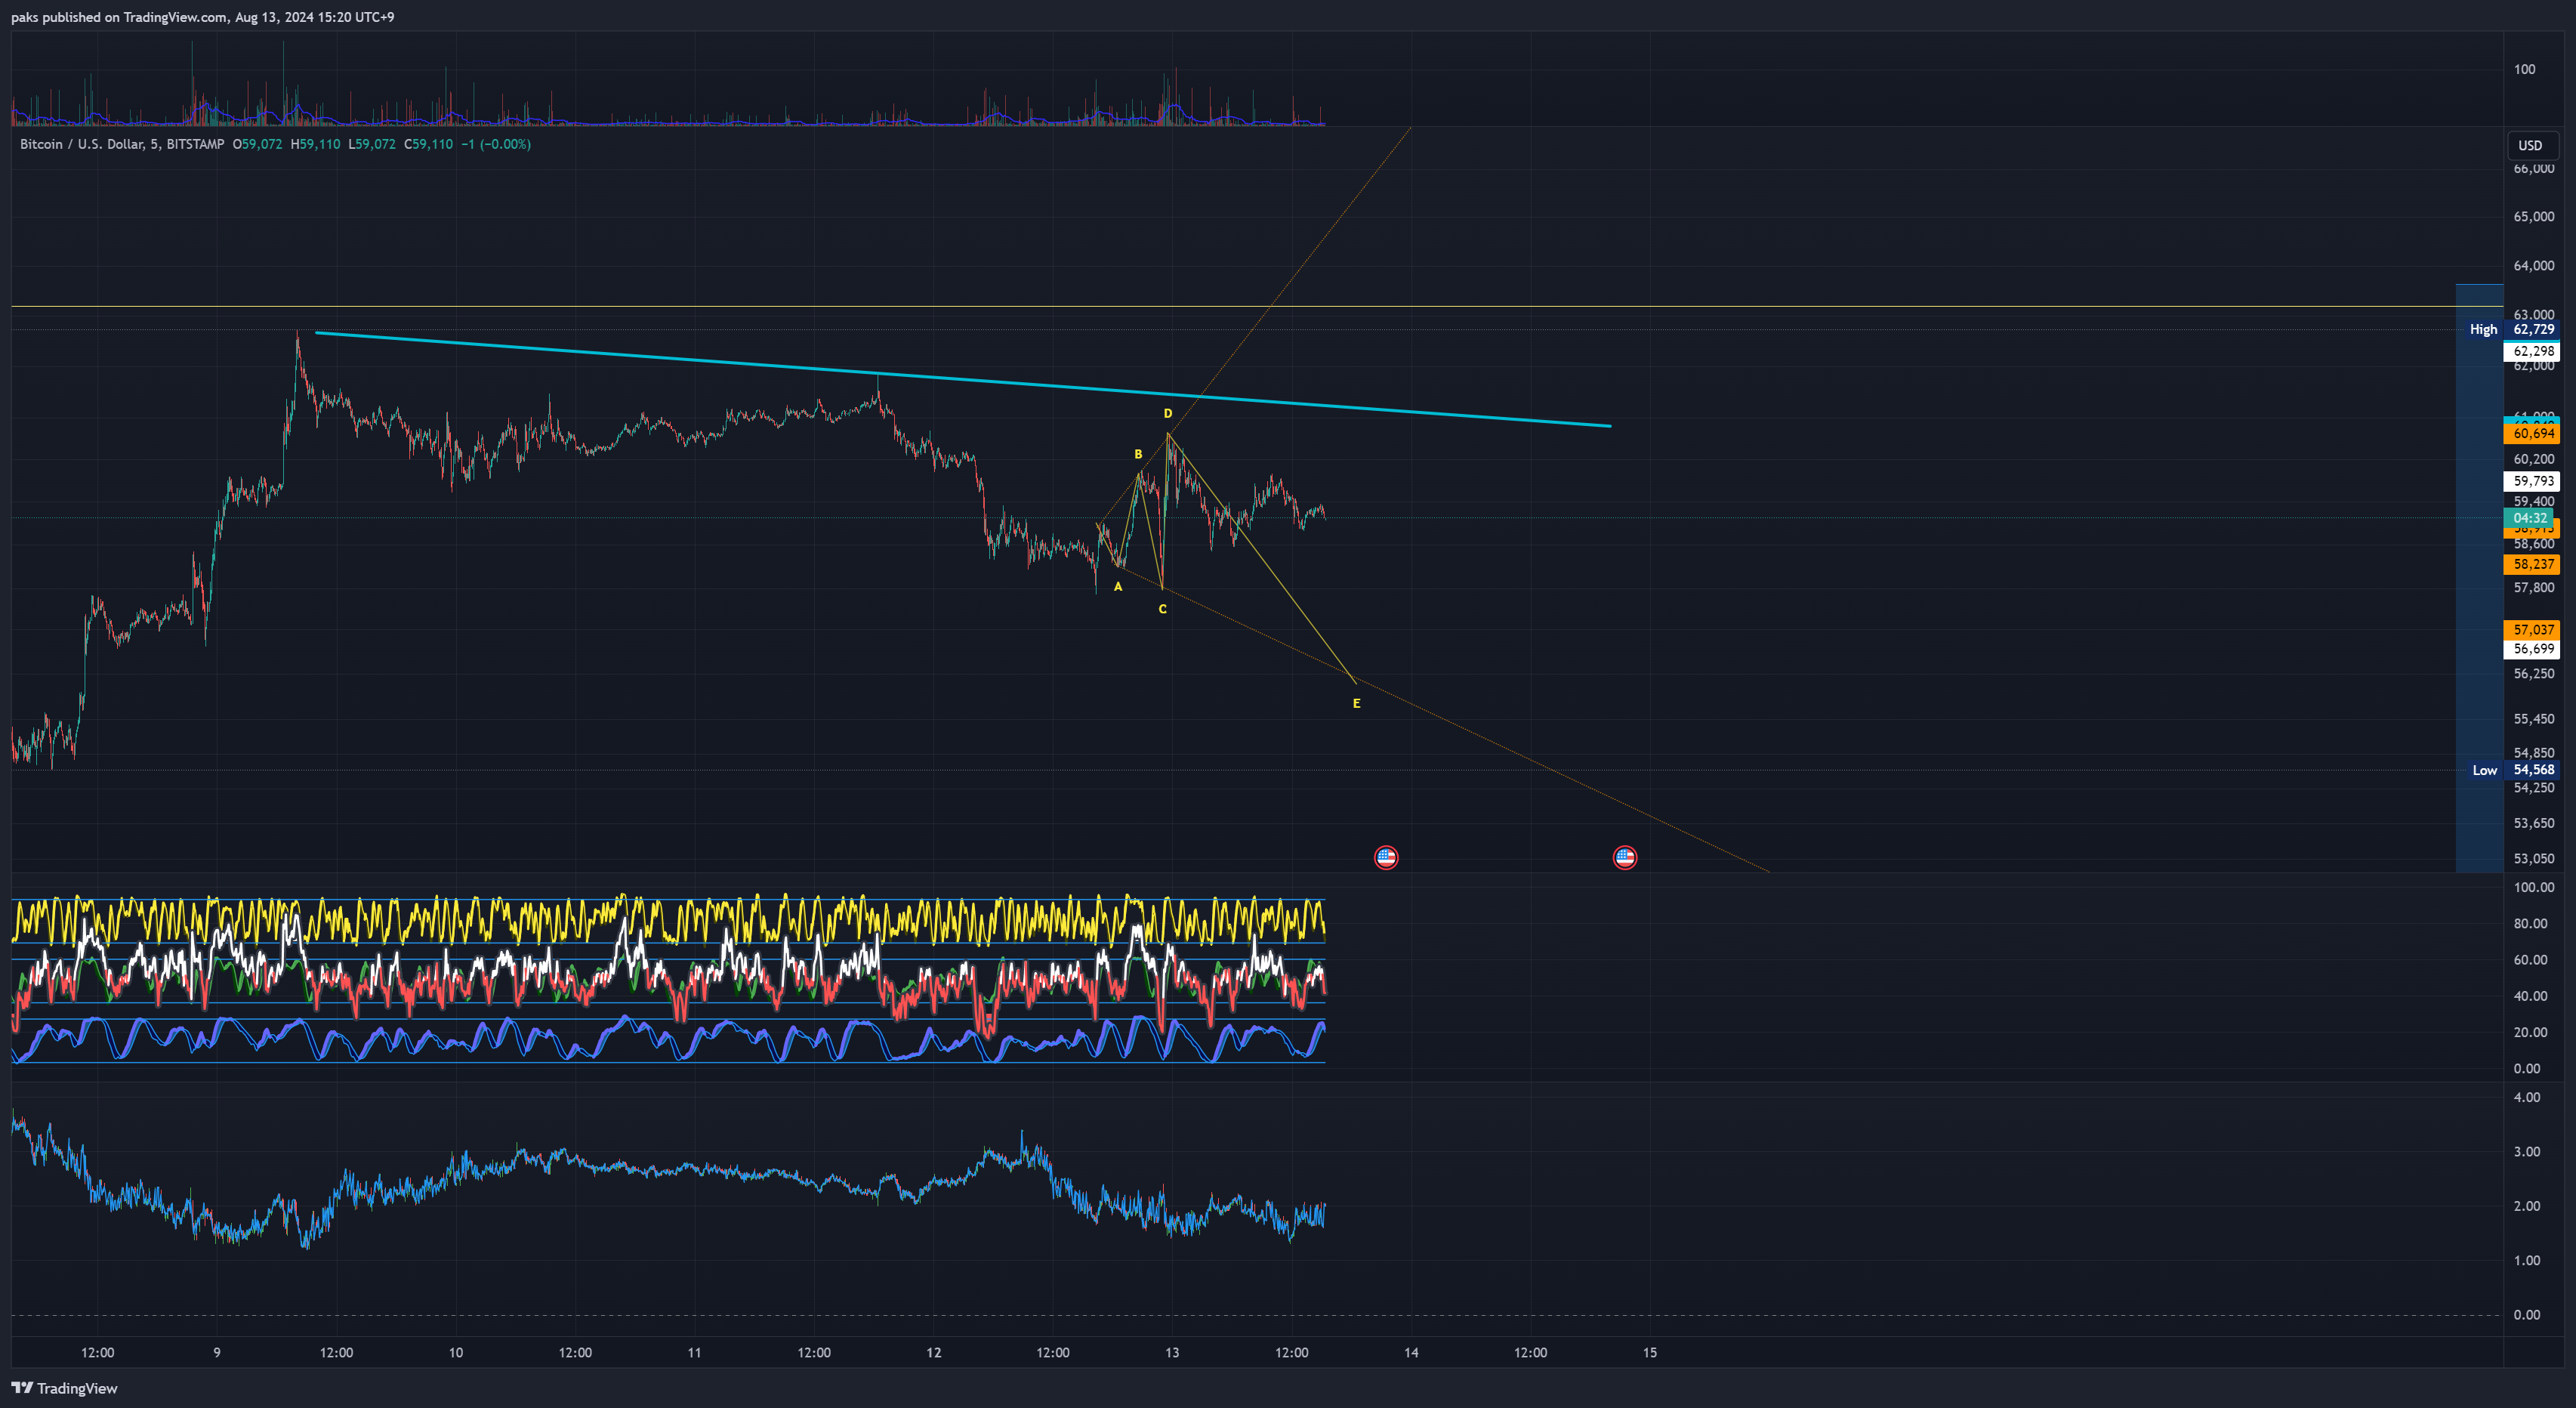Viewport: 2576px width, 1408px height.
Task: Click the 80.00 oscillator scale label
Action: [2530, 924]
